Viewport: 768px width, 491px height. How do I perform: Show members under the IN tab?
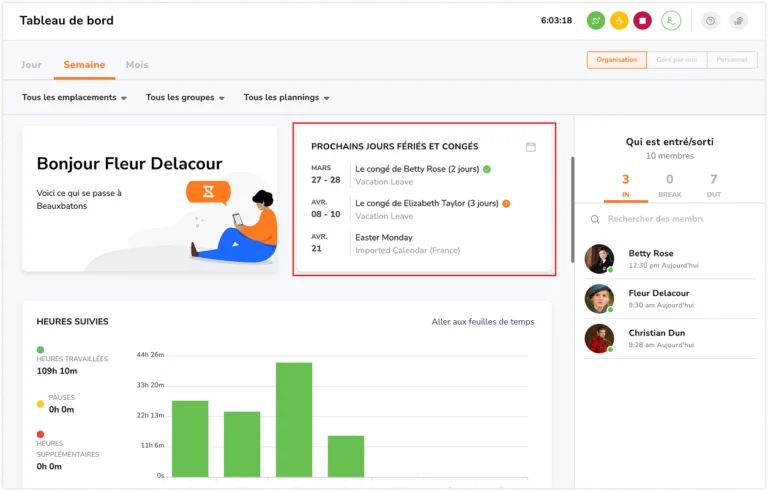(x=625, y=185)
